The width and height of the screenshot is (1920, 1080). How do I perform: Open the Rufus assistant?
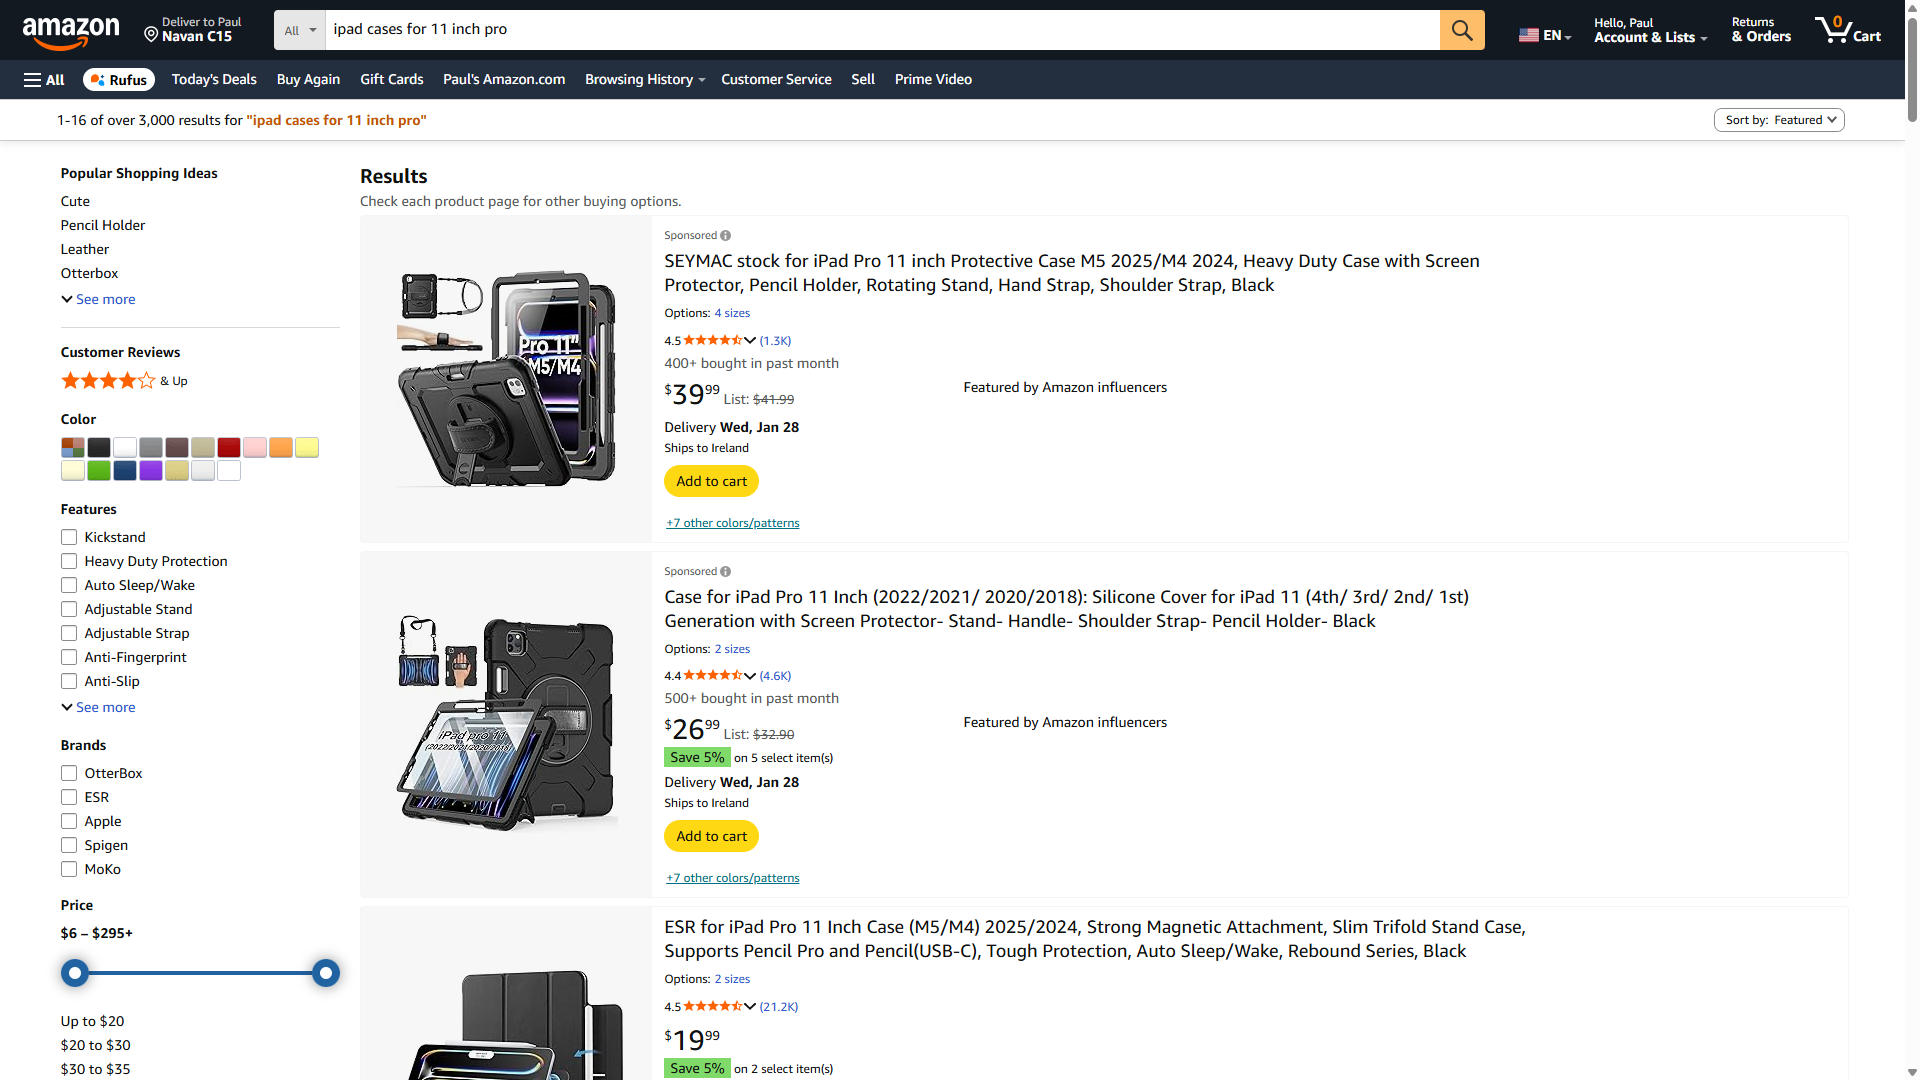pyautogui.click(x=119, y=80)
